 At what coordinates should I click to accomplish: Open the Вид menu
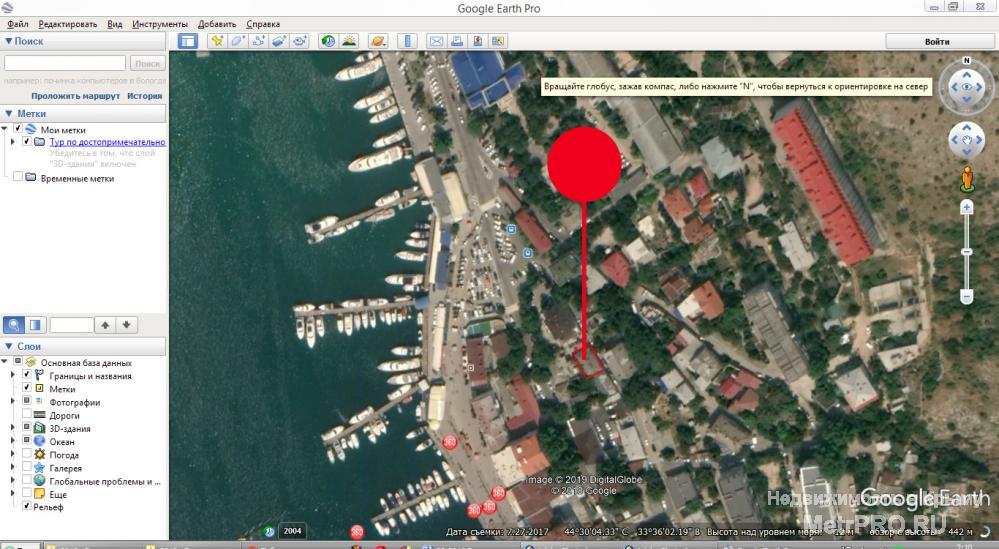pos(115,24)
